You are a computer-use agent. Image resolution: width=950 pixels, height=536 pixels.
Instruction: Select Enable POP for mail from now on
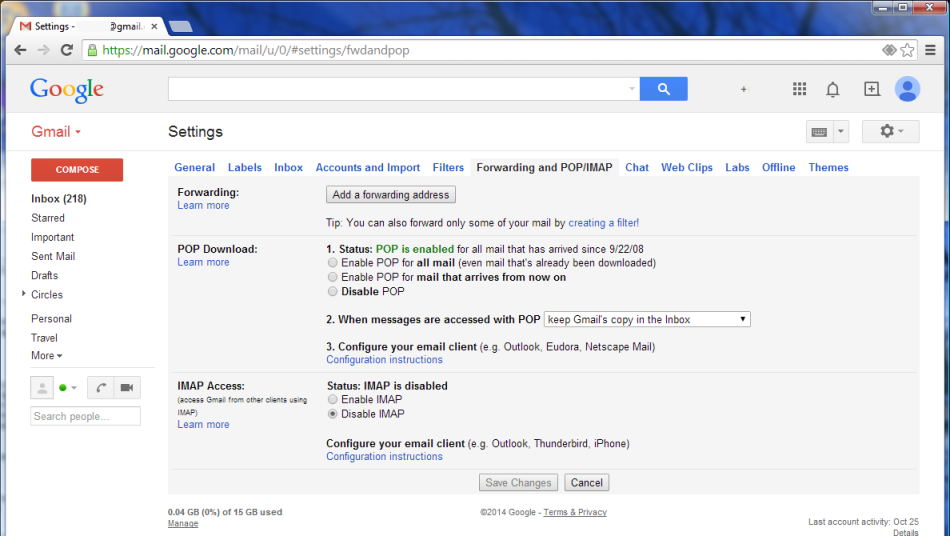tap(333, 277)
